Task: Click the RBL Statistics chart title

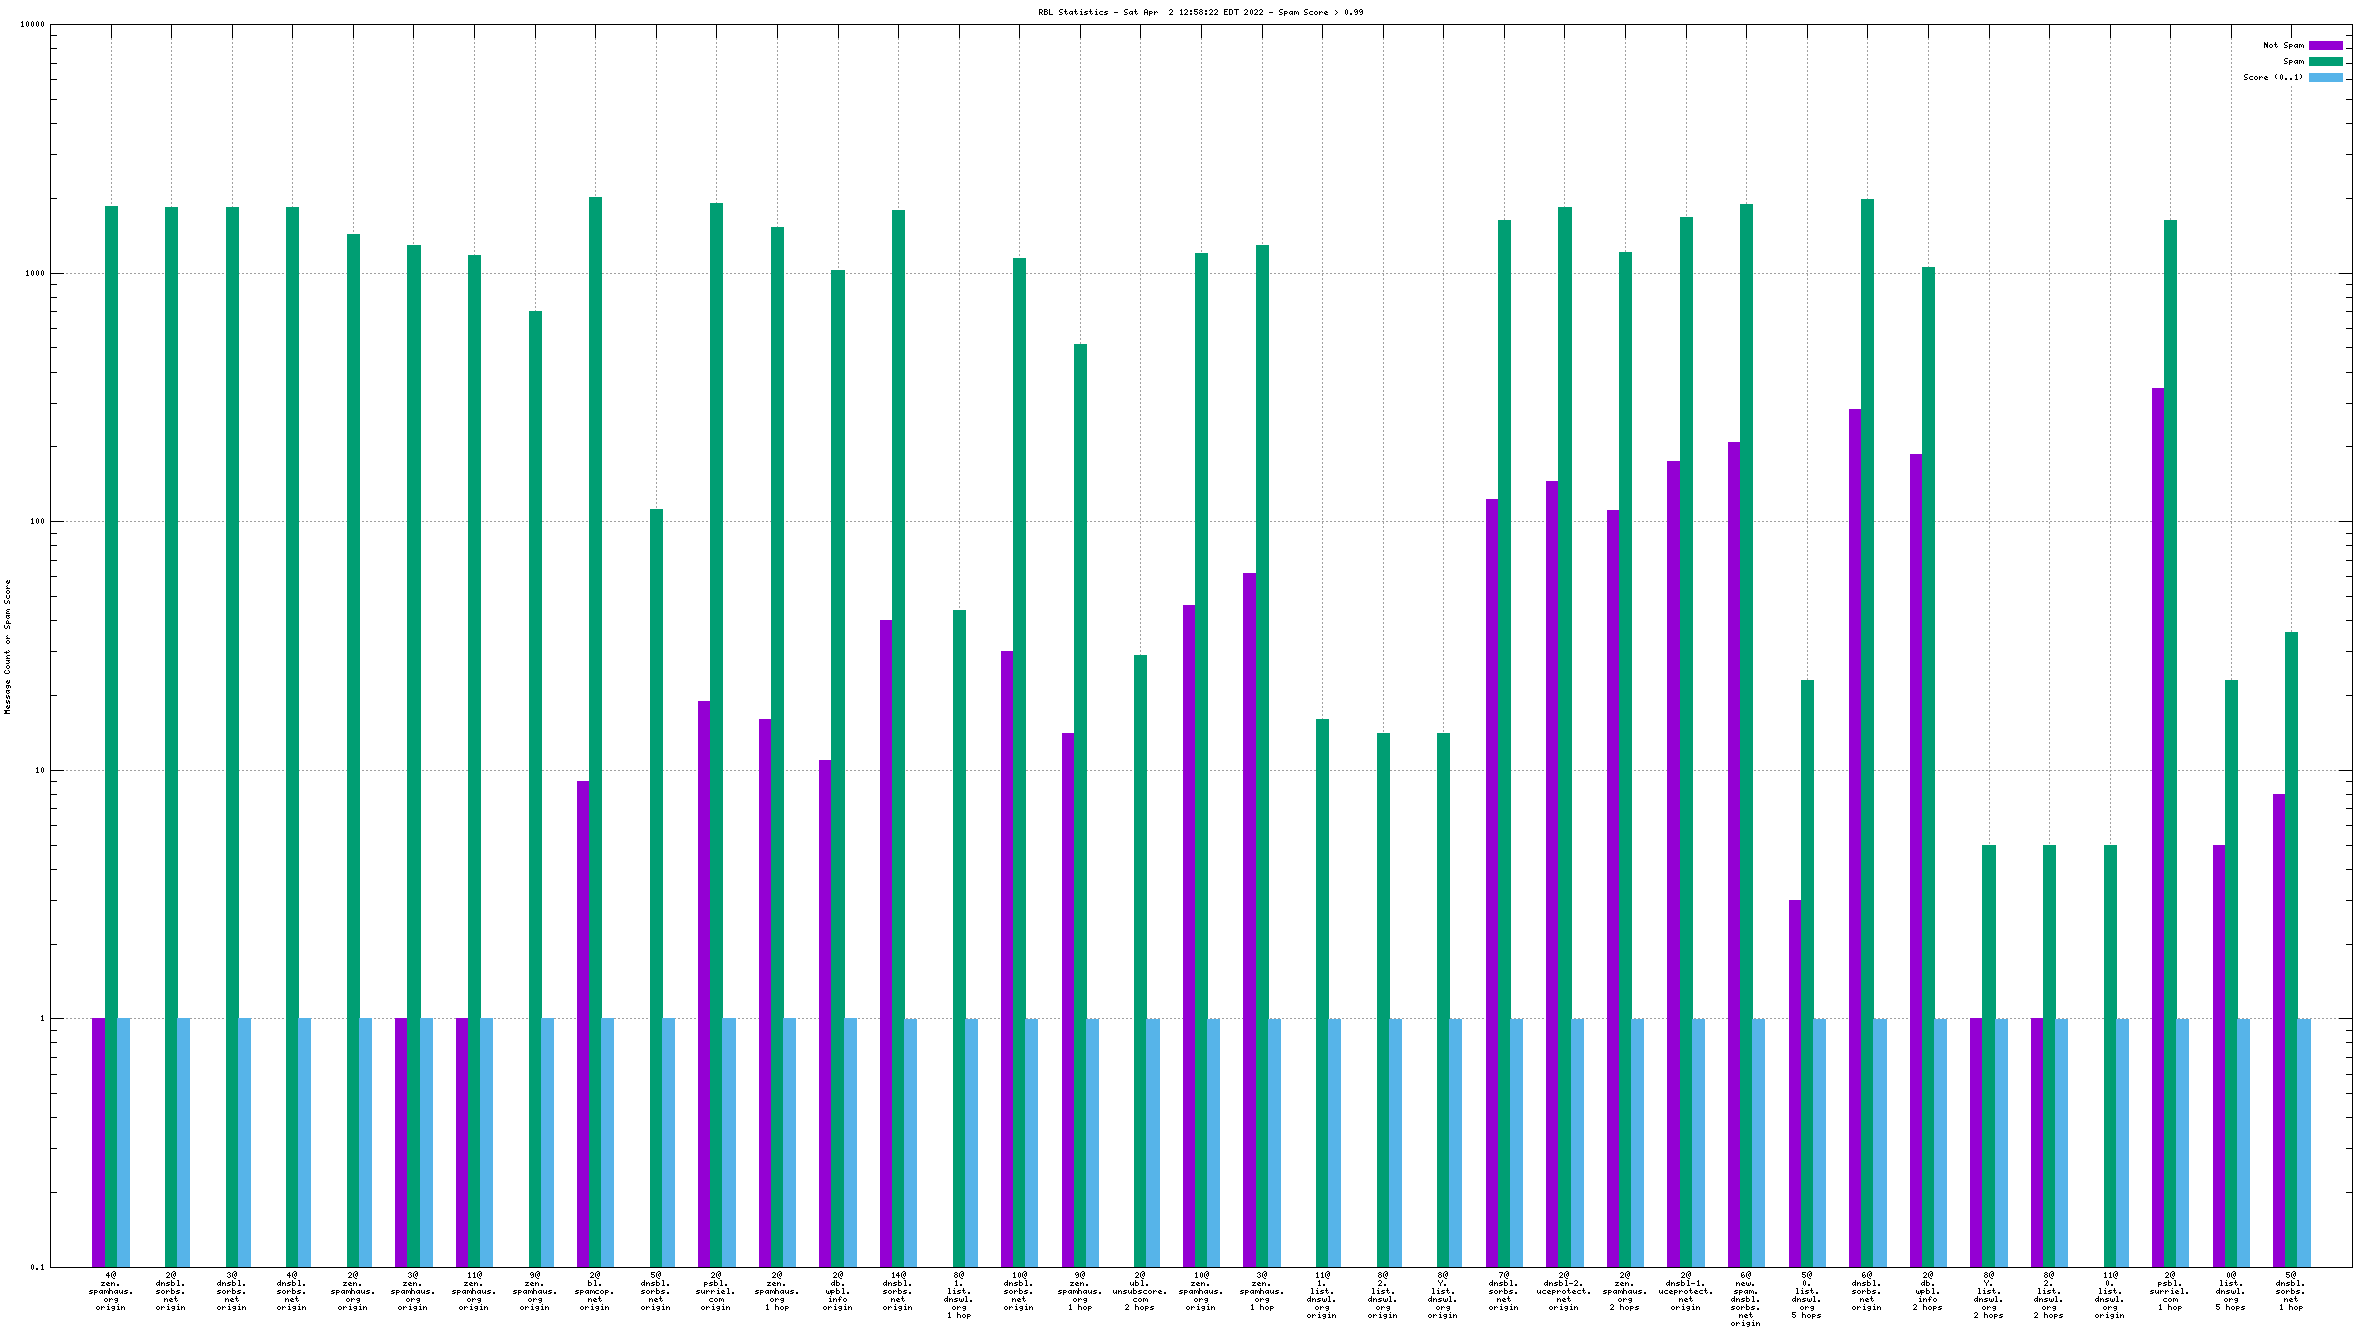Action: 1200,12
